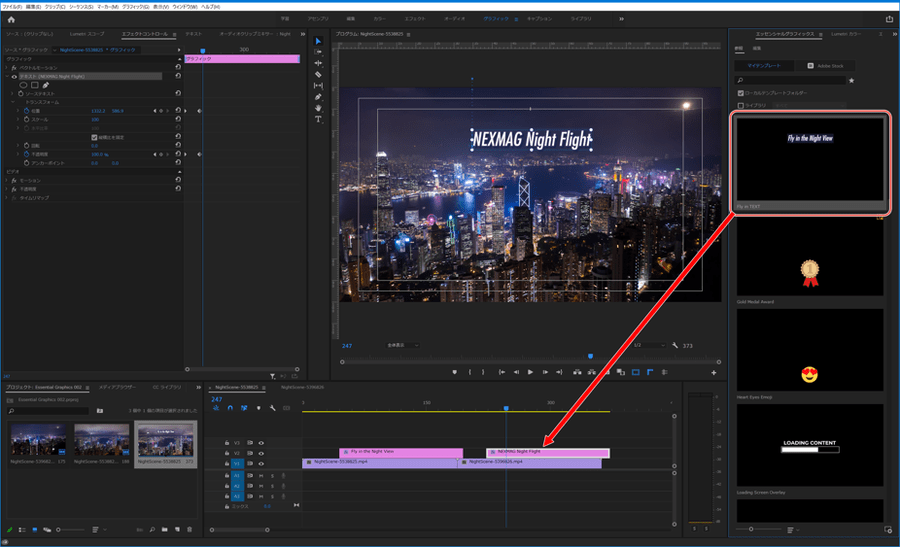Toggle the uniform scale checkbox
This screenshot has width=900, height=547.
pyautogui.click(x=94, y=137)
